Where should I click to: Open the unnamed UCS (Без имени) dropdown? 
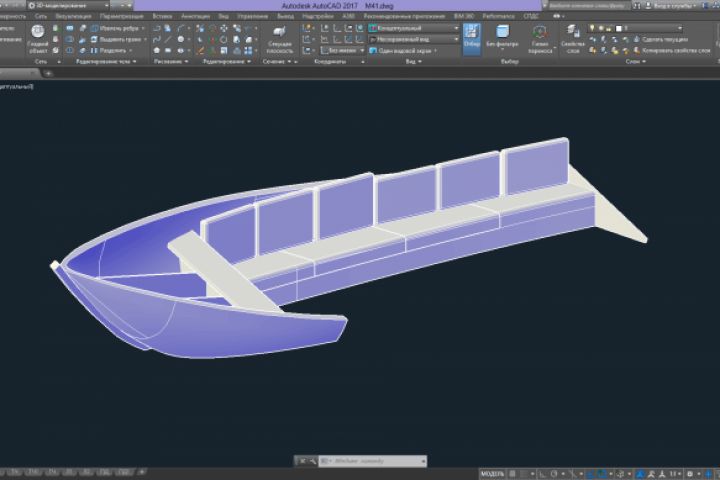click(x=342, y=51)
